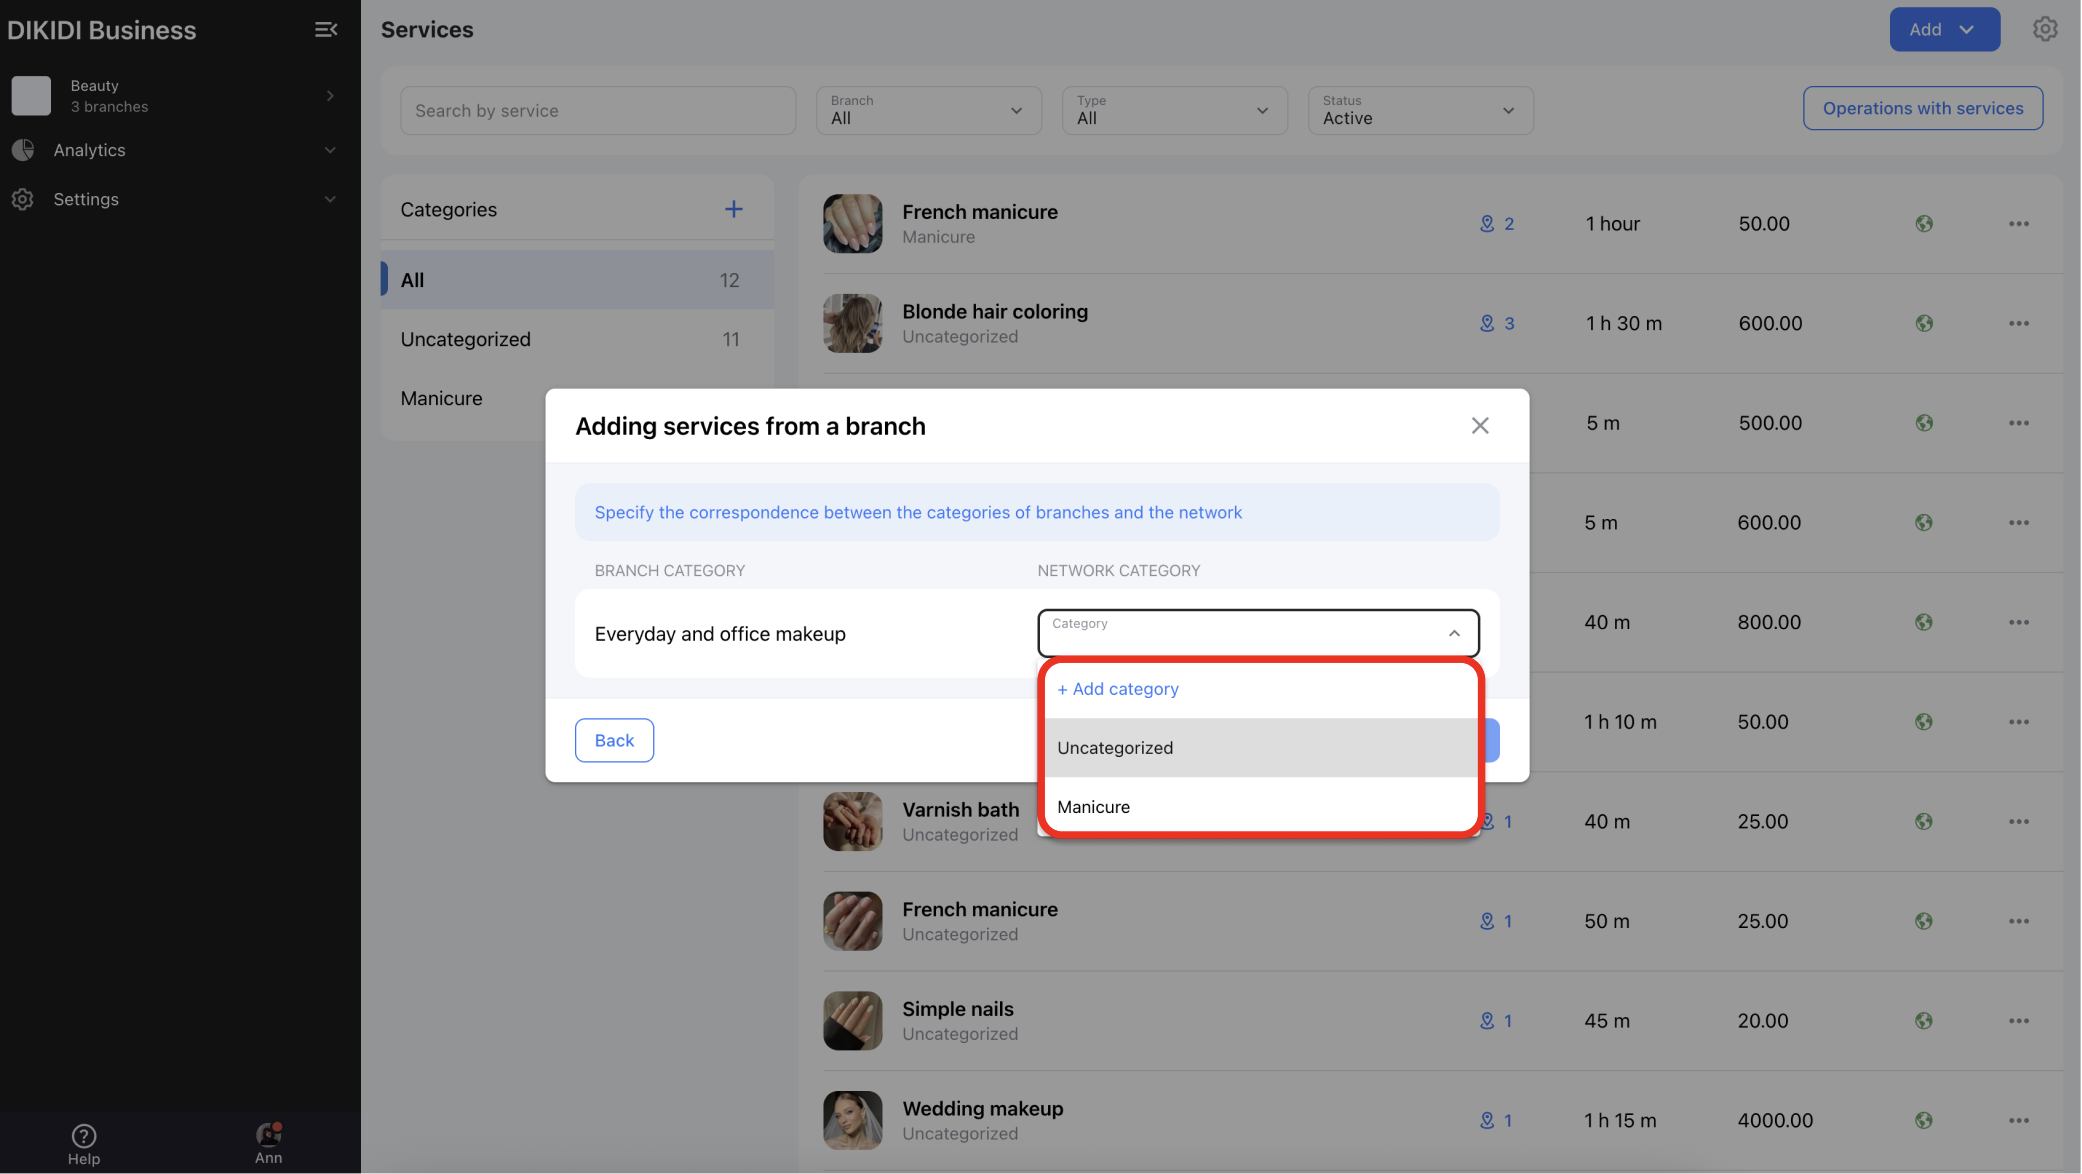Click Operations with services button
The width and height of the screenshot is (2082, 1174).
tap(1921, 108)
